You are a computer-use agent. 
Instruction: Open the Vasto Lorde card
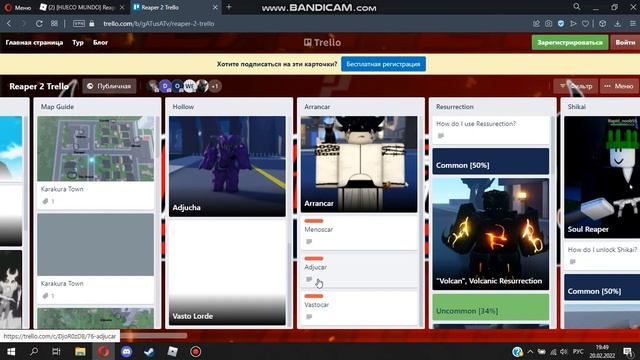coord(227,272)
